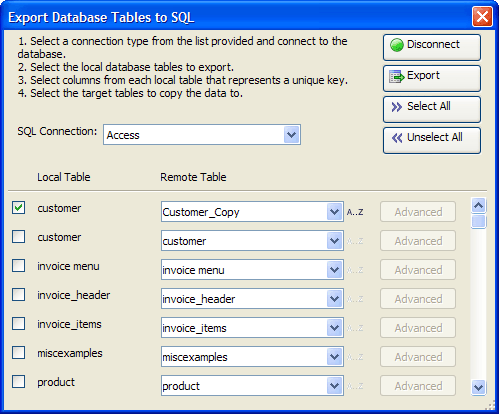
Task: Open the SQL Connection Access dropdown
Action: 292,135
